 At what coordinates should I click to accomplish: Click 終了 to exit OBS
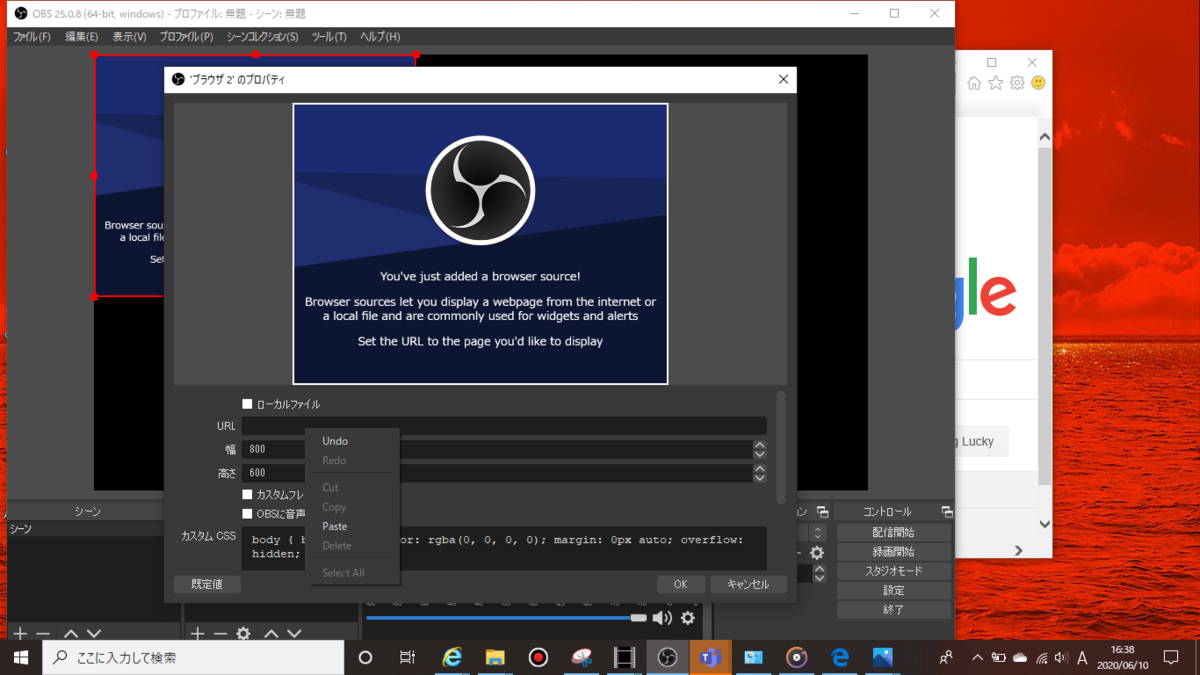coord(894,609)
